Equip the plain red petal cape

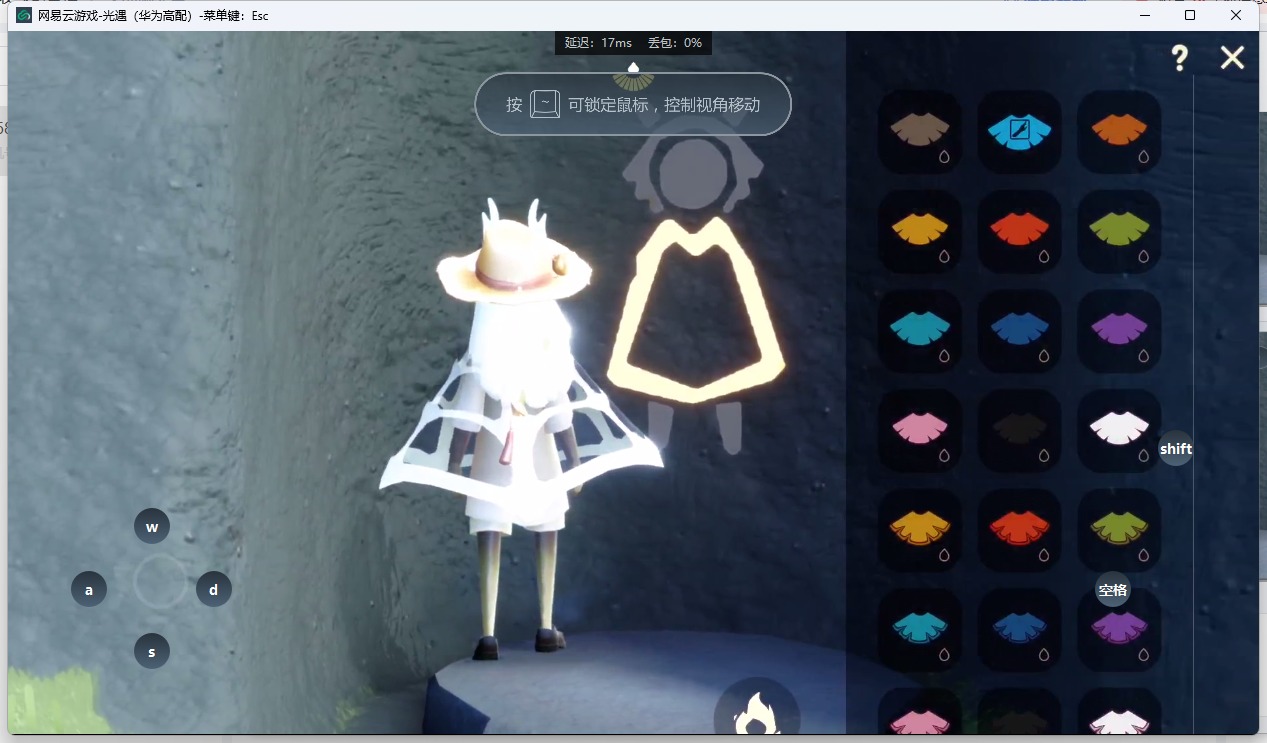coord(1019,231)
